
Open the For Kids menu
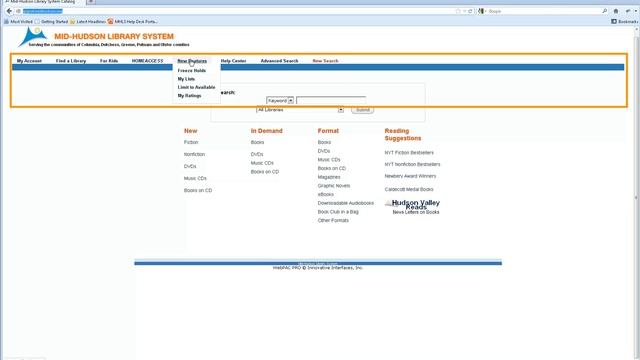109,61
